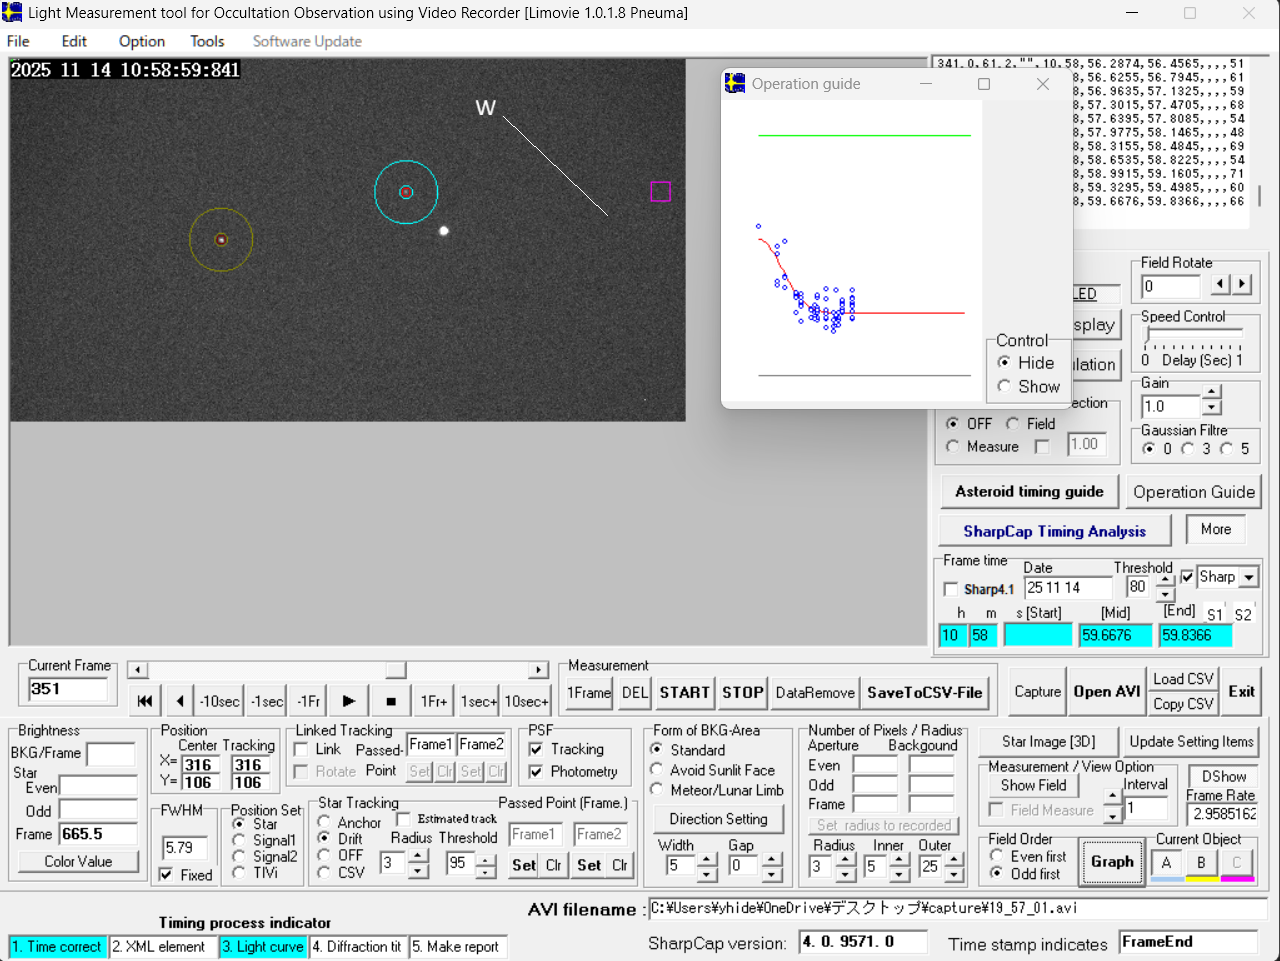
Task: Enable the Sharp4.1 frame time checkbox
Action: [951, 589]
